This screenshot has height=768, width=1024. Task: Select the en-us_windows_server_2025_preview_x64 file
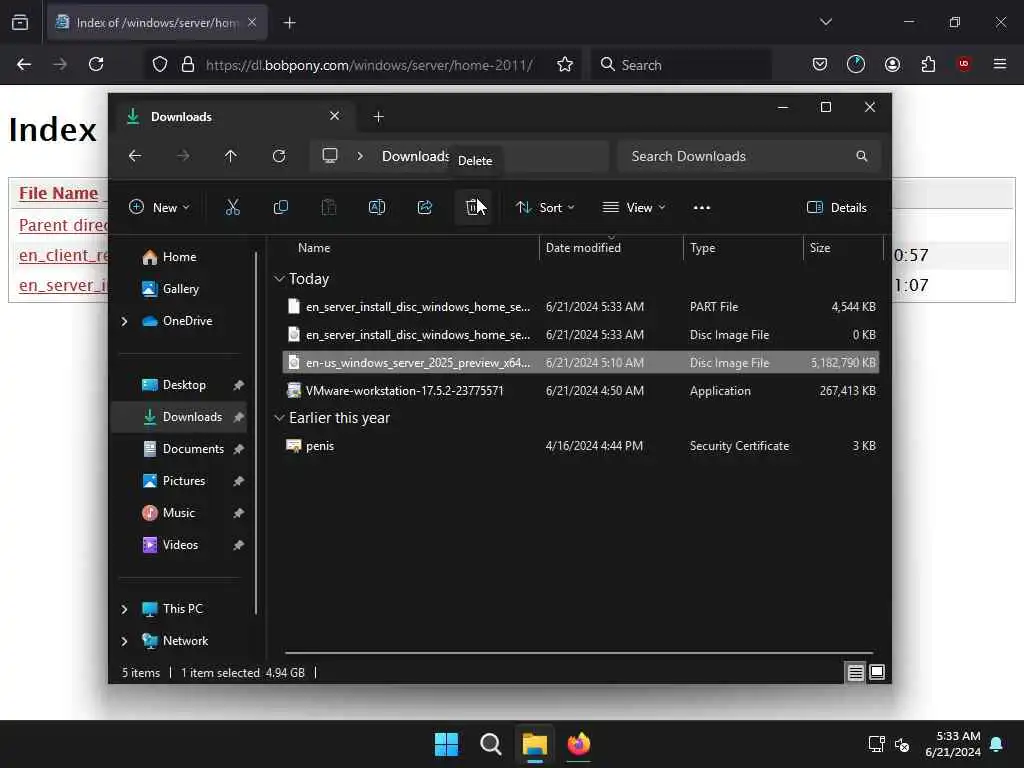tap(581, 362)
